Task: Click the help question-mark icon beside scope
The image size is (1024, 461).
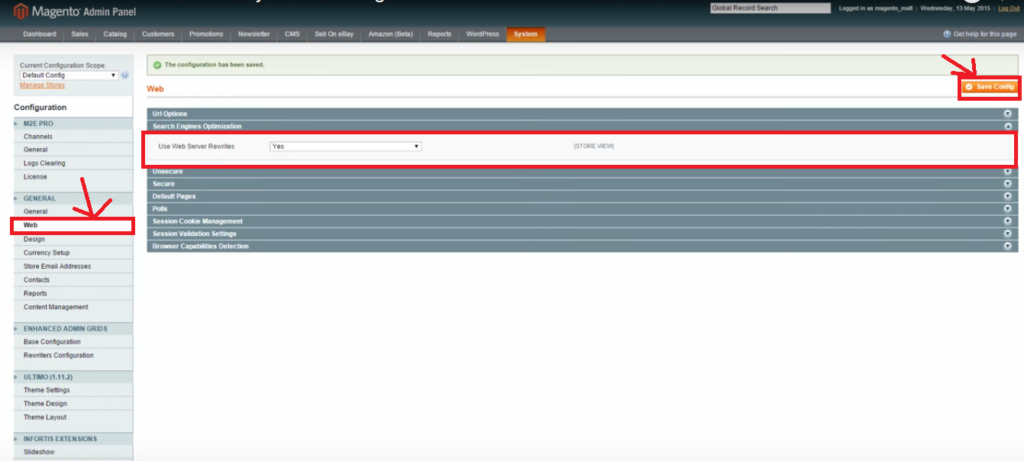Action: 125,75
